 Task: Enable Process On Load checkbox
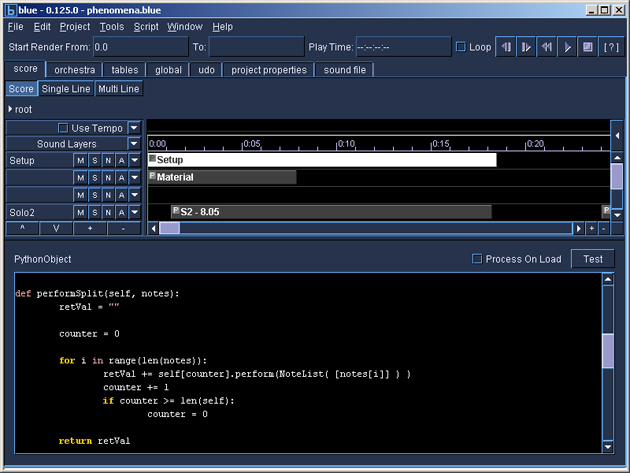[477, 259]
